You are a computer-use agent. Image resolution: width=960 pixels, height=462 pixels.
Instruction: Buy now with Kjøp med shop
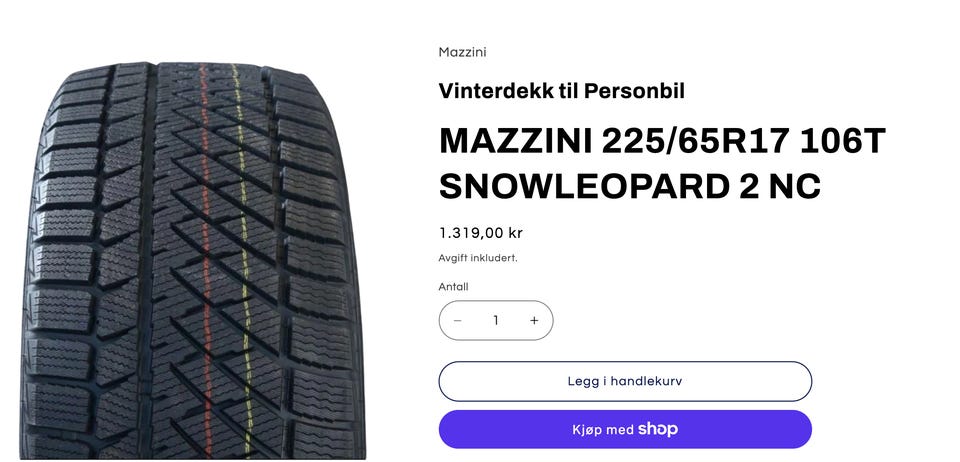[x=625, y=430]
